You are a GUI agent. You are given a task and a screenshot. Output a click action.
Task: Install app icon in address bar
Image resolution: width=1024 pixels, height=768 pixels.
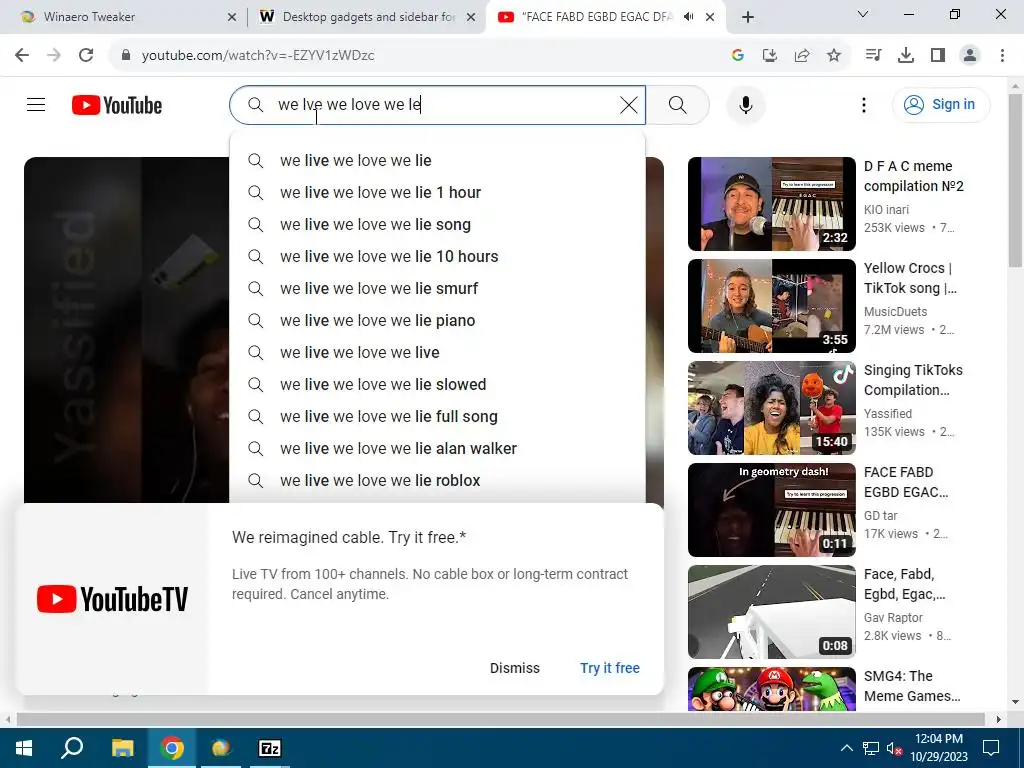pyautogui.click(x=770, y=55)
